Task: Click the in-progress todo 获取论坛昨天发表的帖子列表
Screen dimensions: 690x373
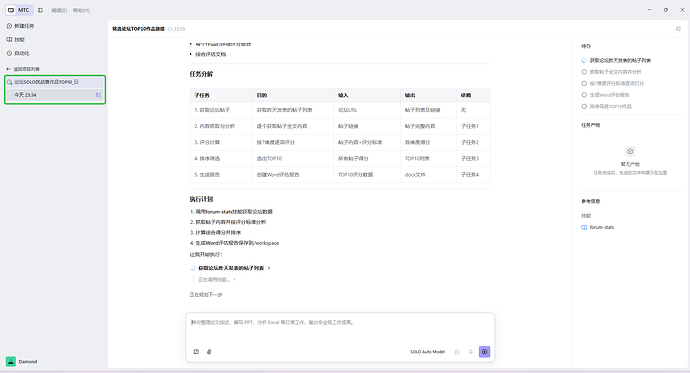Action: (620, 60)
